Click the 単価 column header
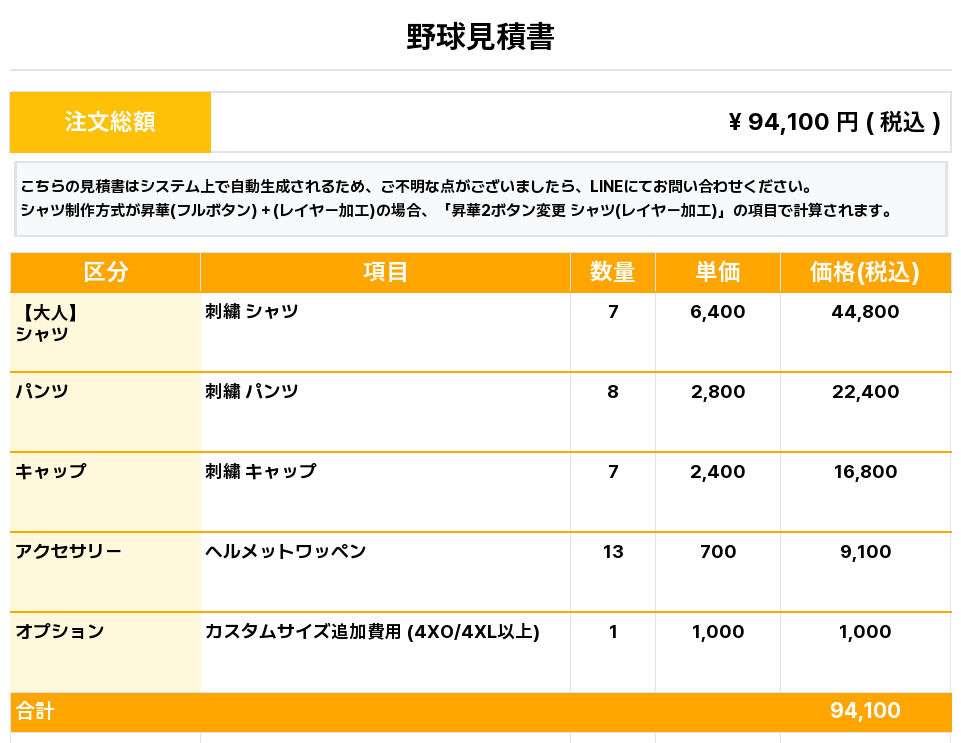 click(x=718, y=272)
